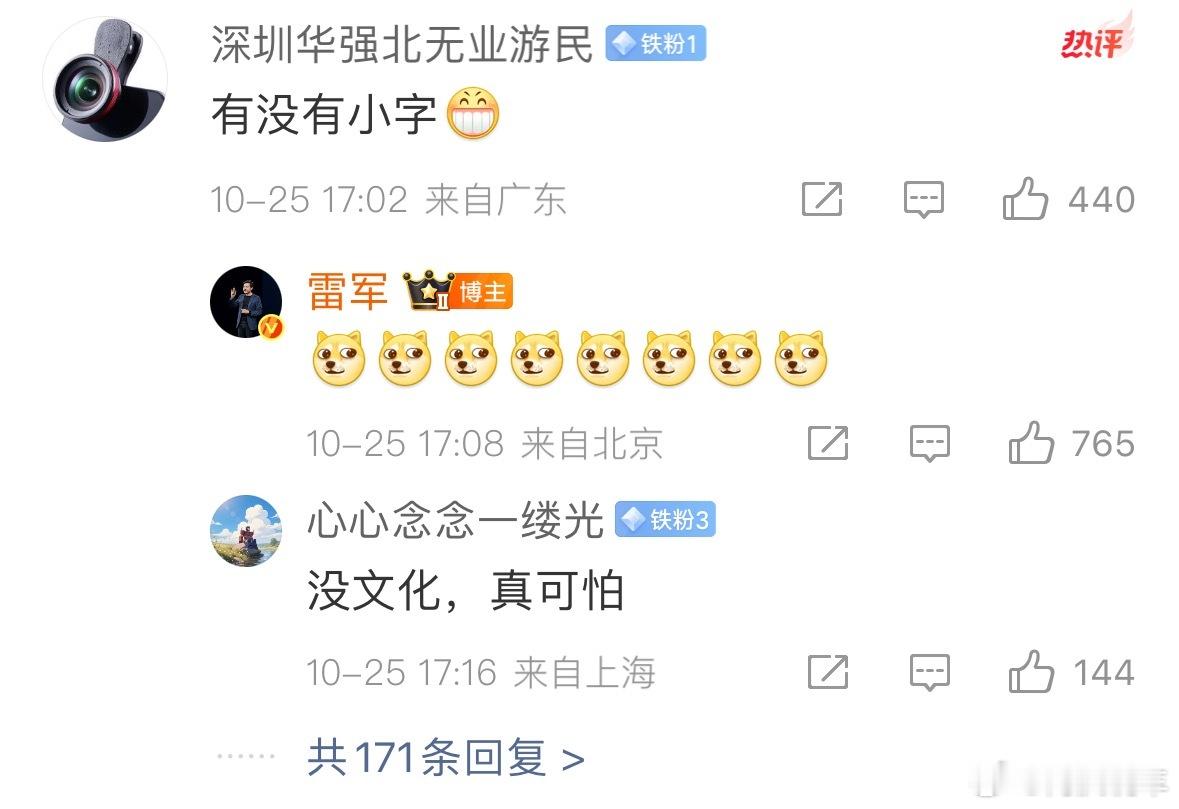Tap 雷军's round avatar photo
Screen dimensions: 1179x809
click(246, 301)
